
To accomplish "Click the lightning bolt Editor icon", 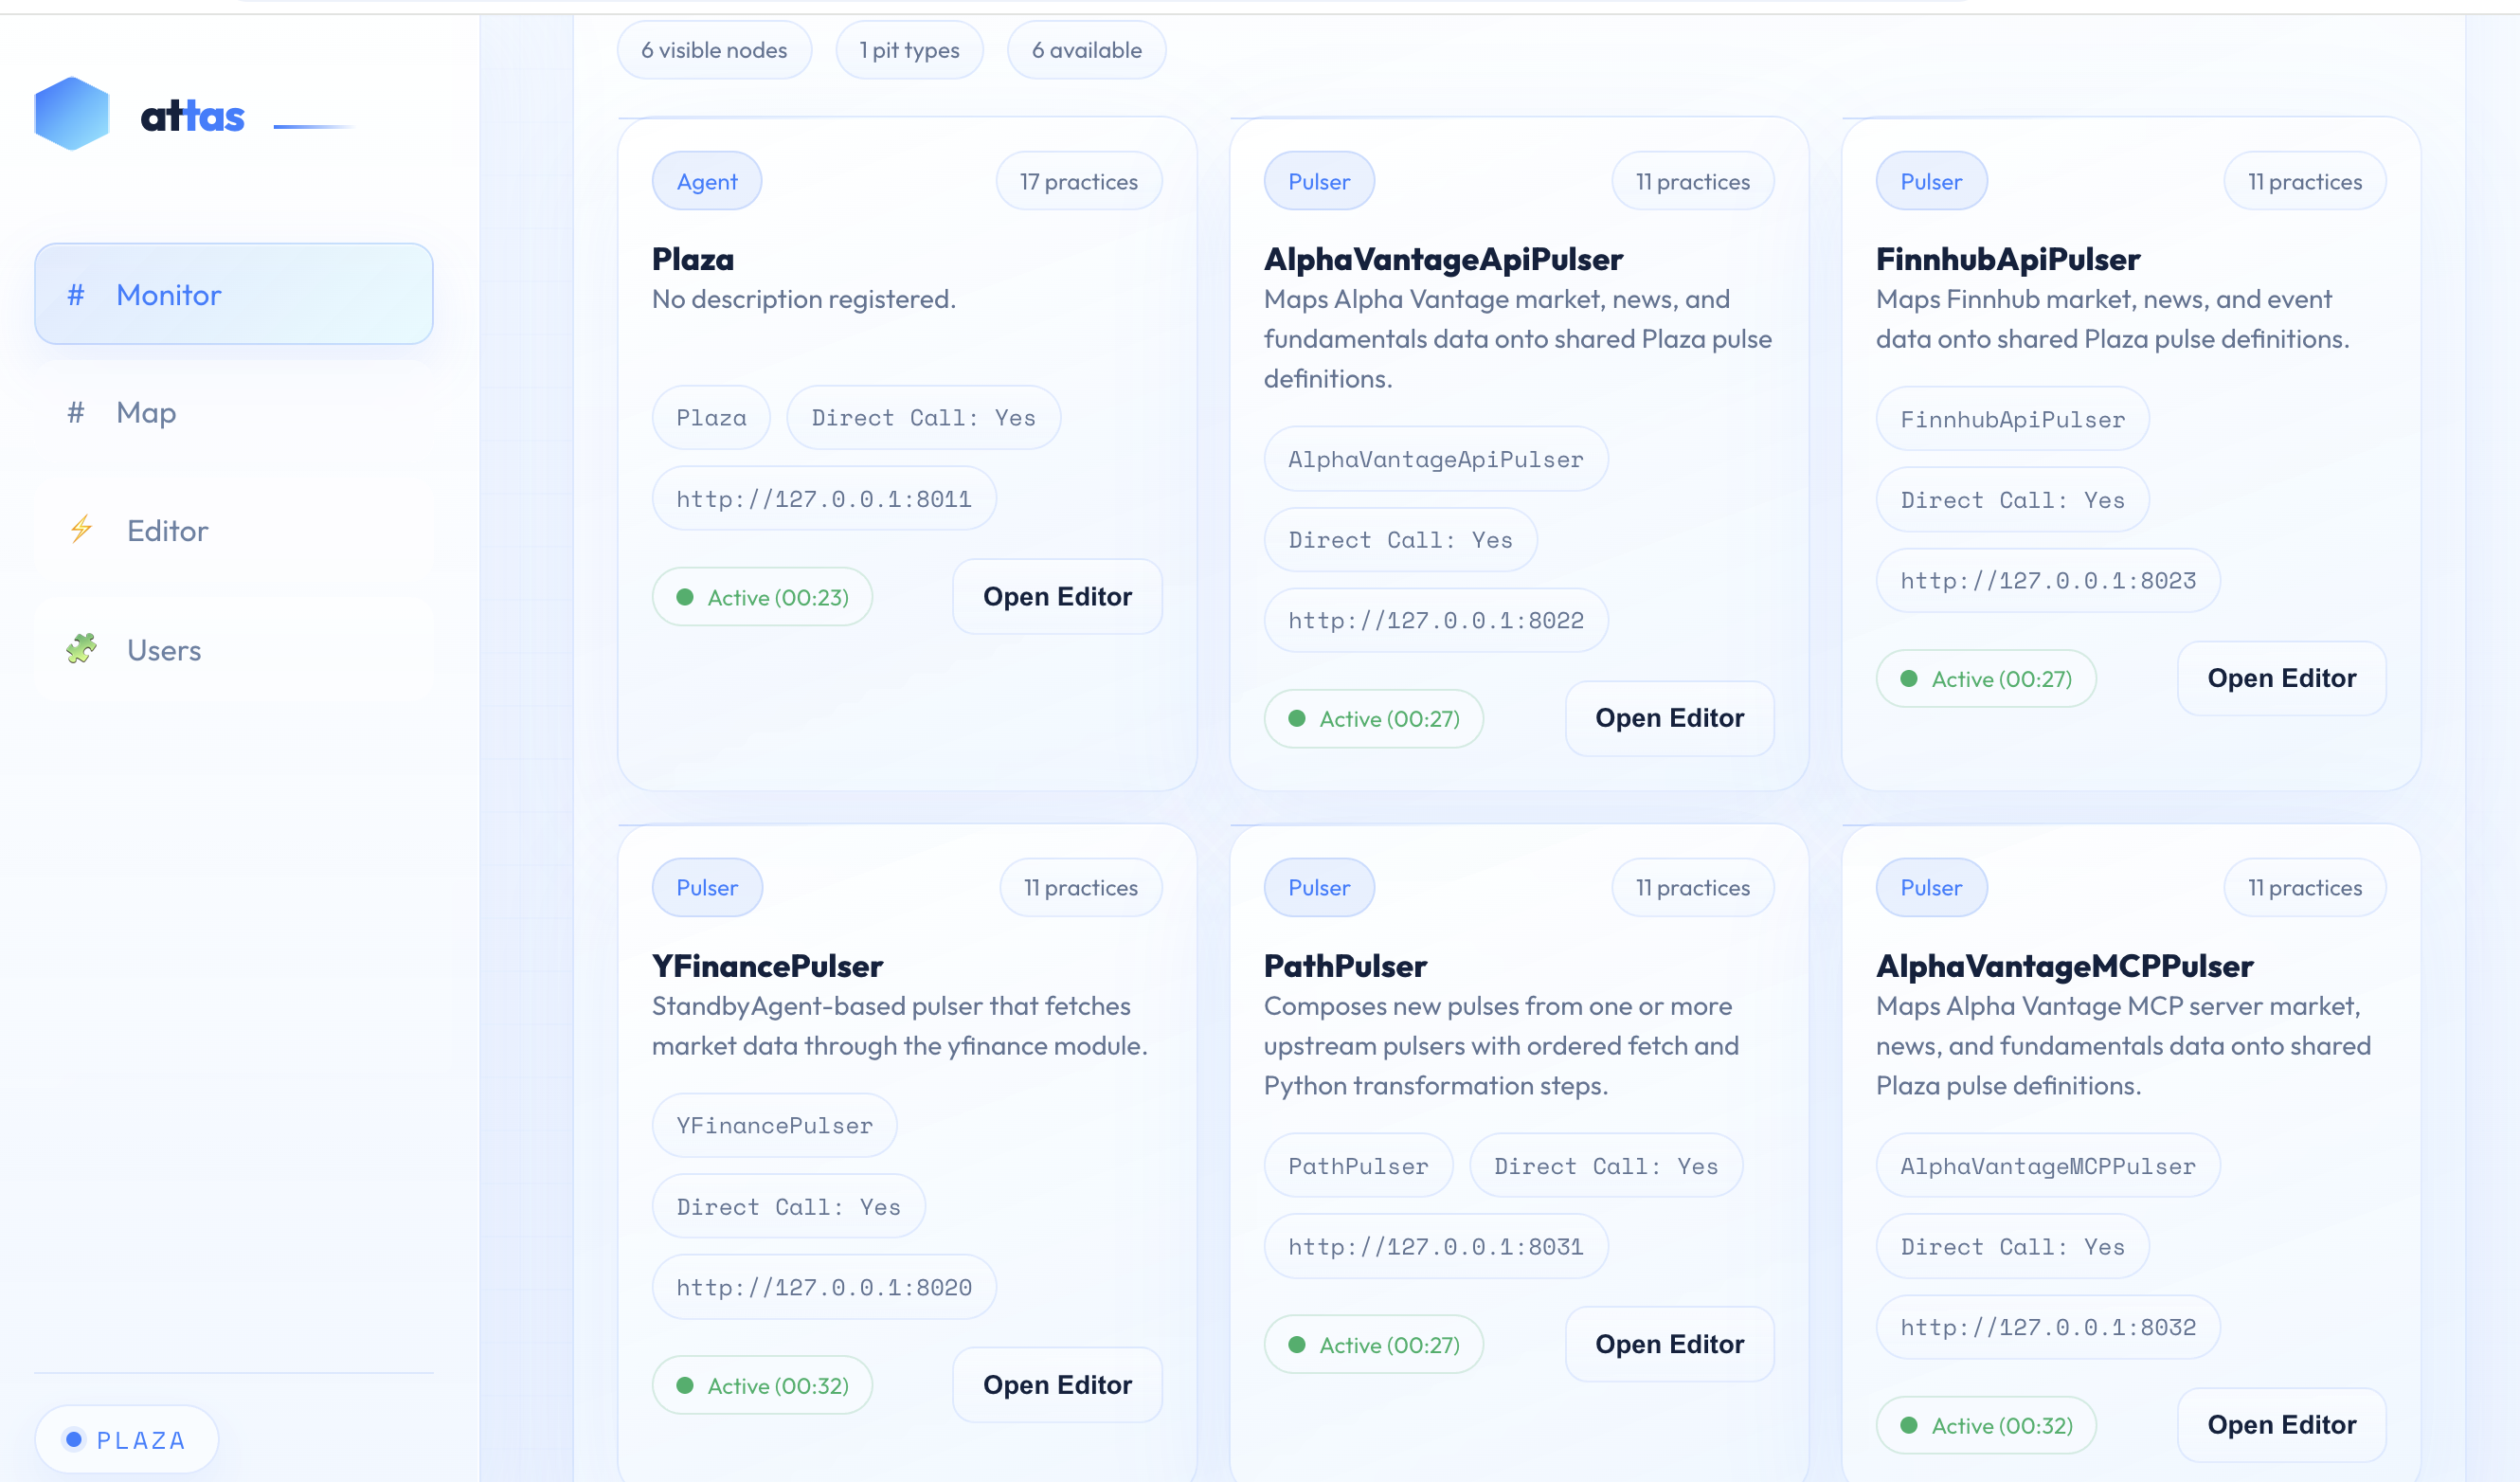I will coord(82,529).
